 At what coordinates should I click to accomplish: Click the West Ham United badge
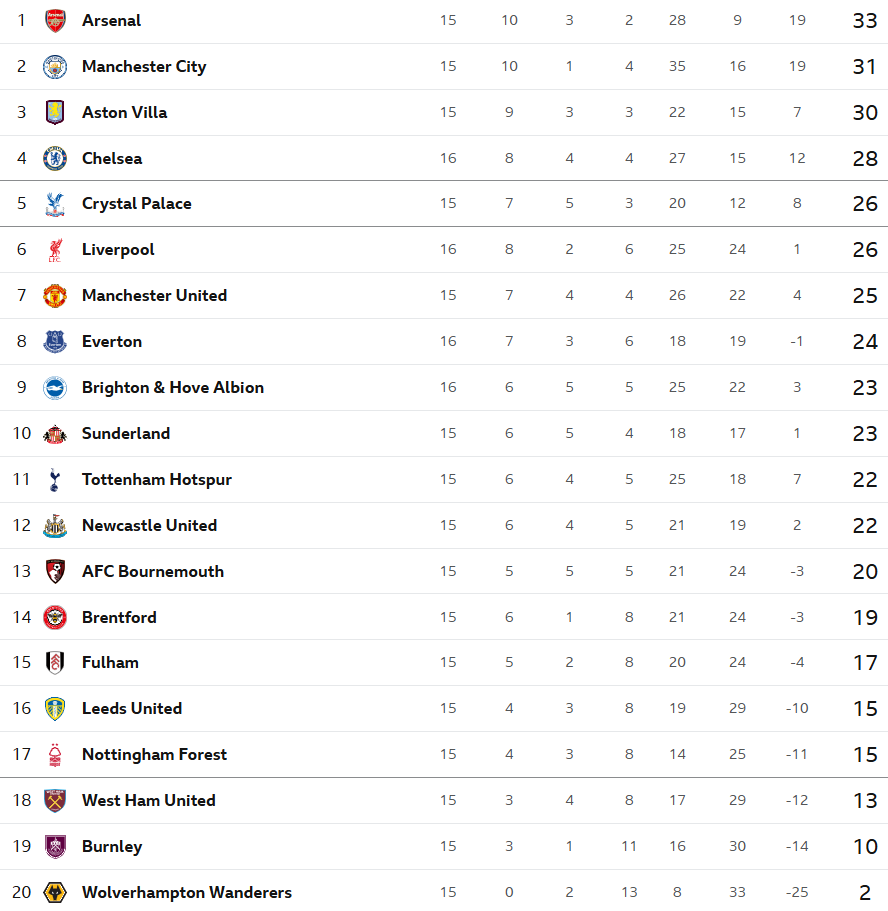tap(55, 801)
